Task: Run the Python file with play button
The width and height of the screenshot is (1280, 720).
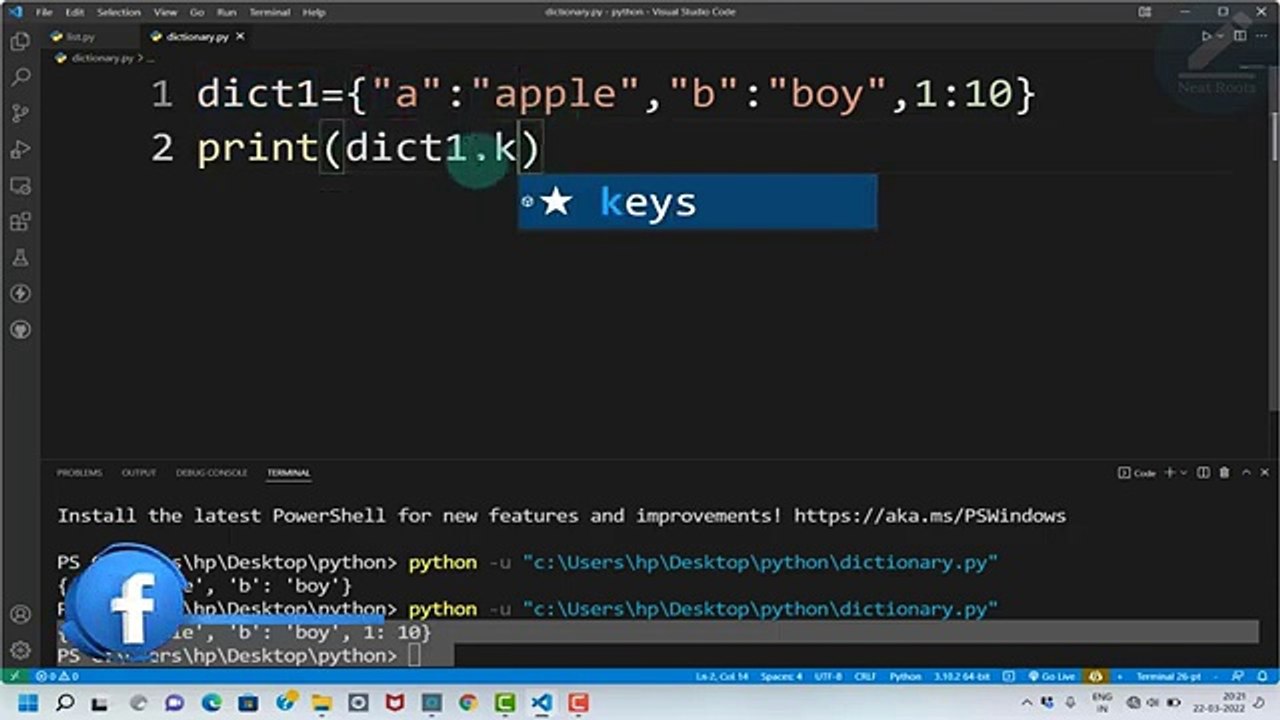Action: (x=1206, y=36)
